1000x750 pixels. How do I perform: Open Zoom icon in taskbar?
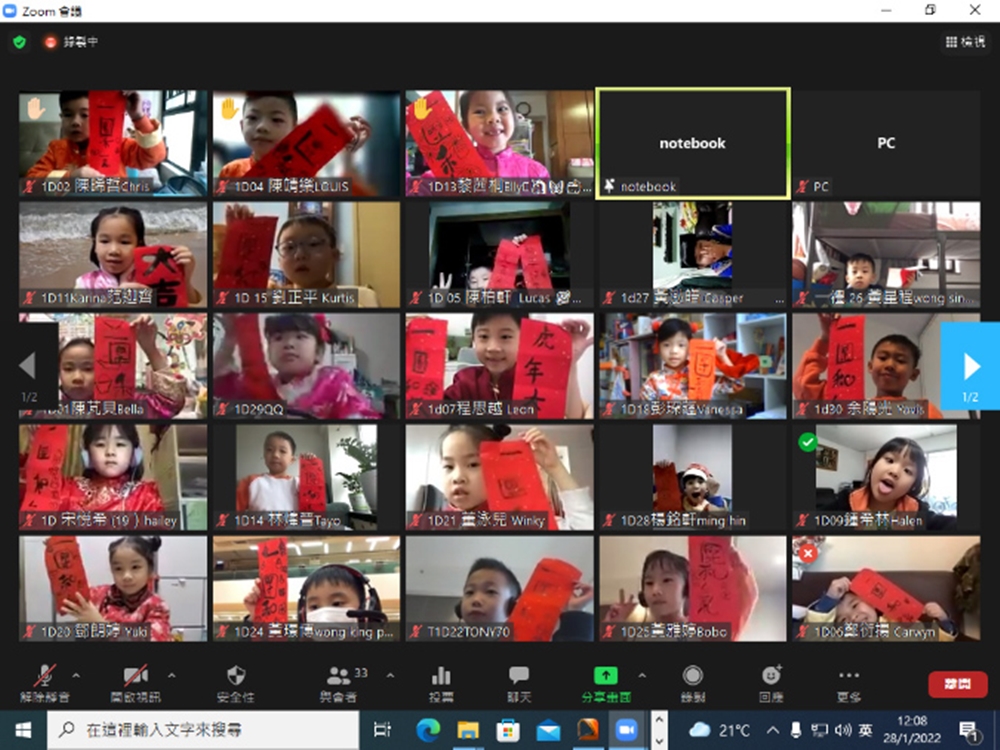[627, 730]
